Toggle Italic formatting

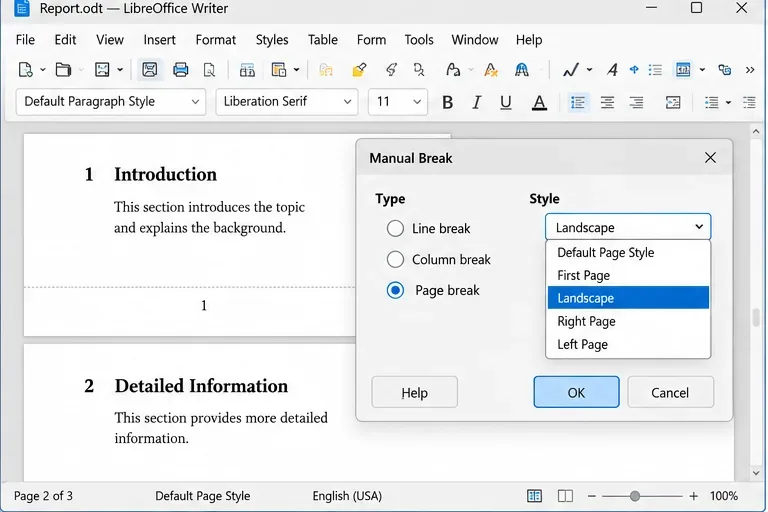click(x=476, y=102)
